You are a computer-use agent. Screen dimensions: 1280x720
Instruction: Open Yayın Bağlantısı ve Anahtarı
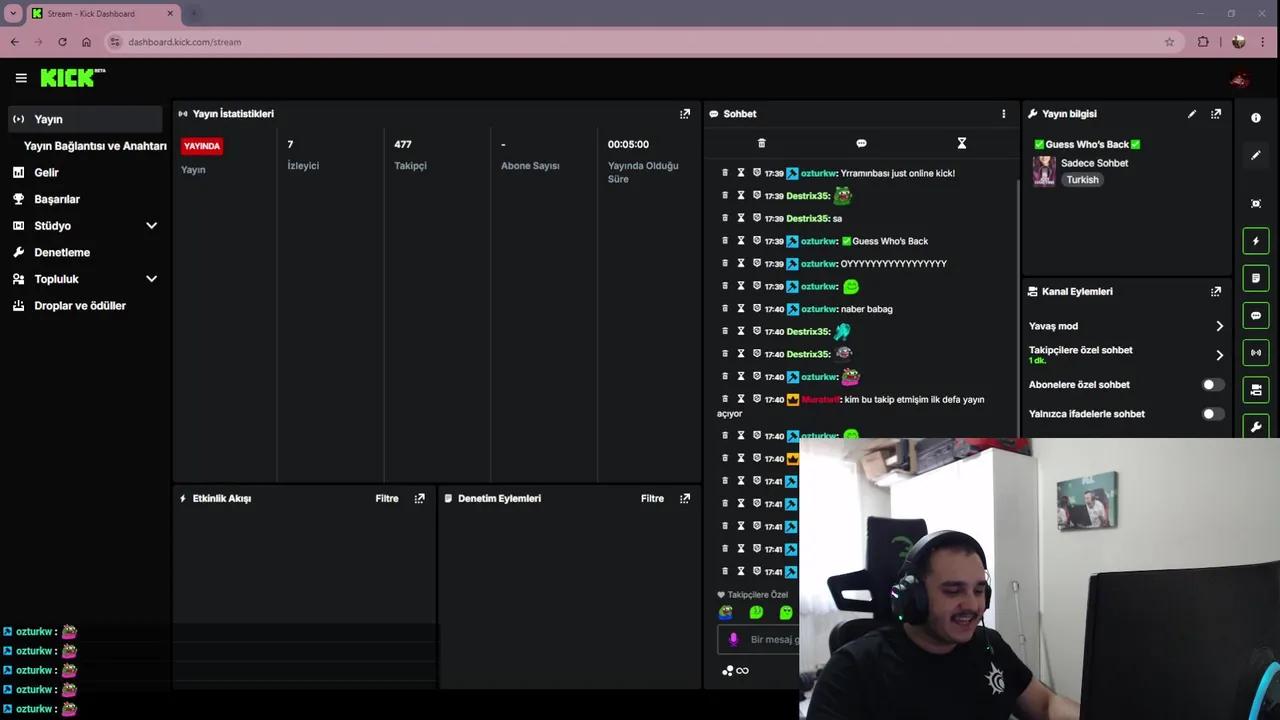pyautogui.click(x=94, y=145)
